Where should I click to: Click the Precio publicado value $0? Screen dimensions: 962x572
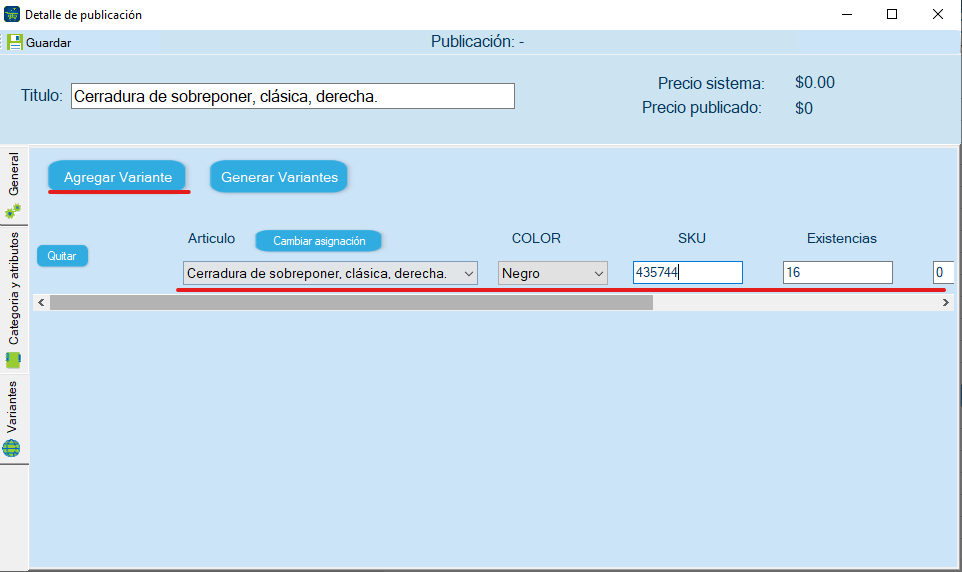point(804,109)
